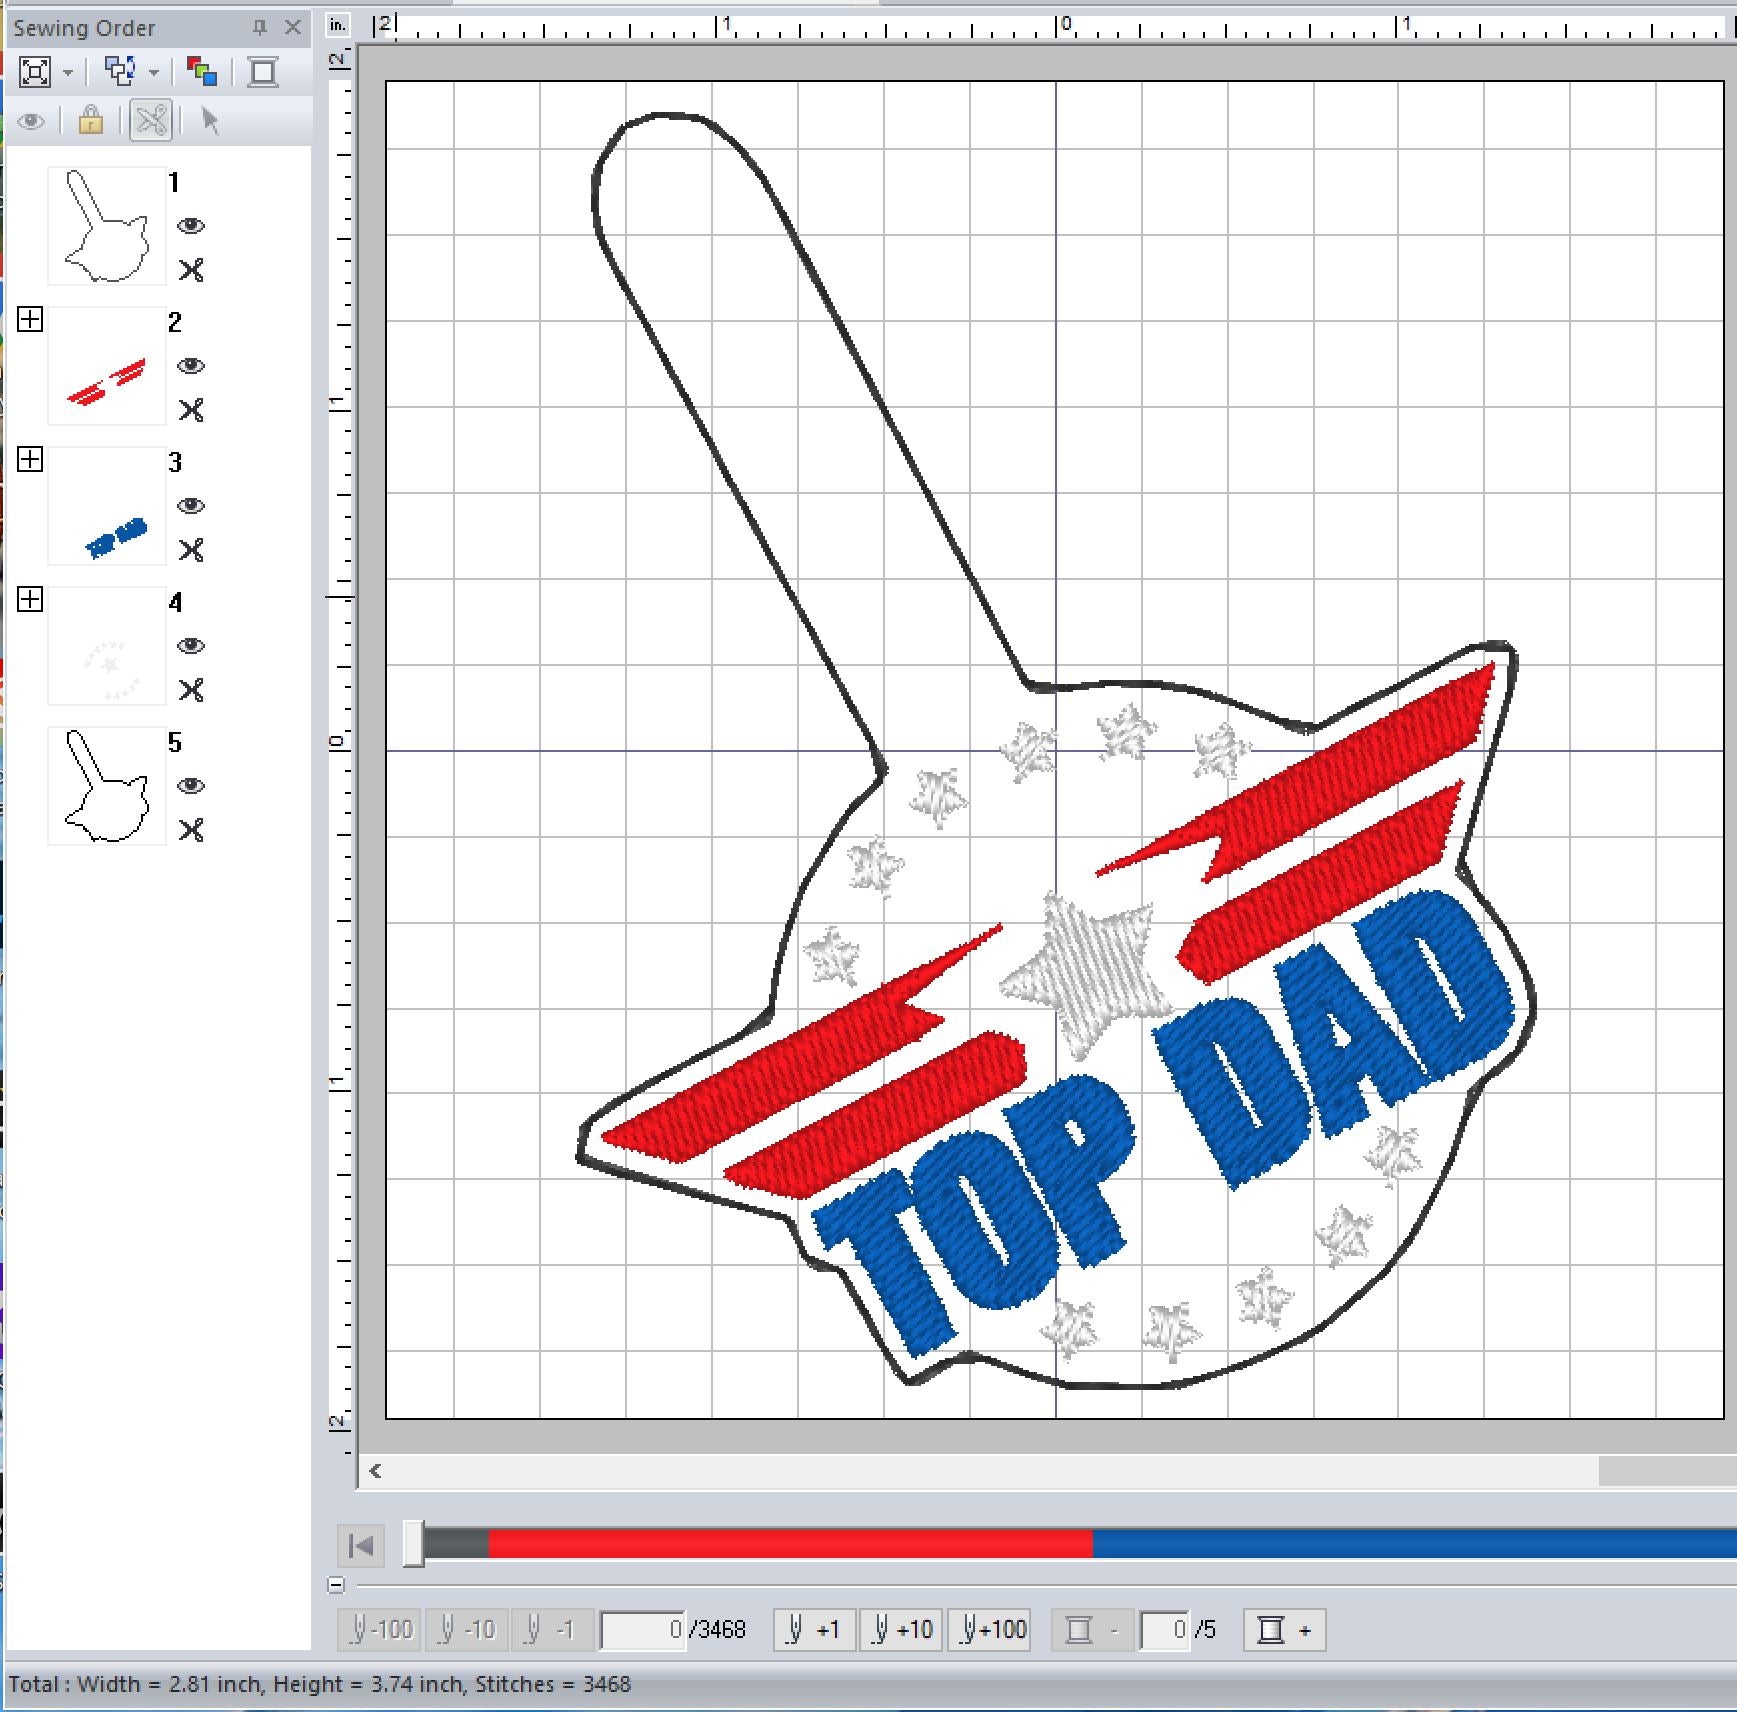
Task: Click the arrow pointer icon in toolbar
Action: tap(210, 121)
